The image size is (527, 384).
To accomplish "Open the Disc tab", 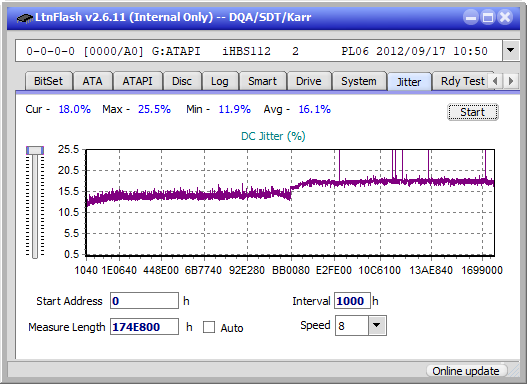I will click(x=182, y=81).
